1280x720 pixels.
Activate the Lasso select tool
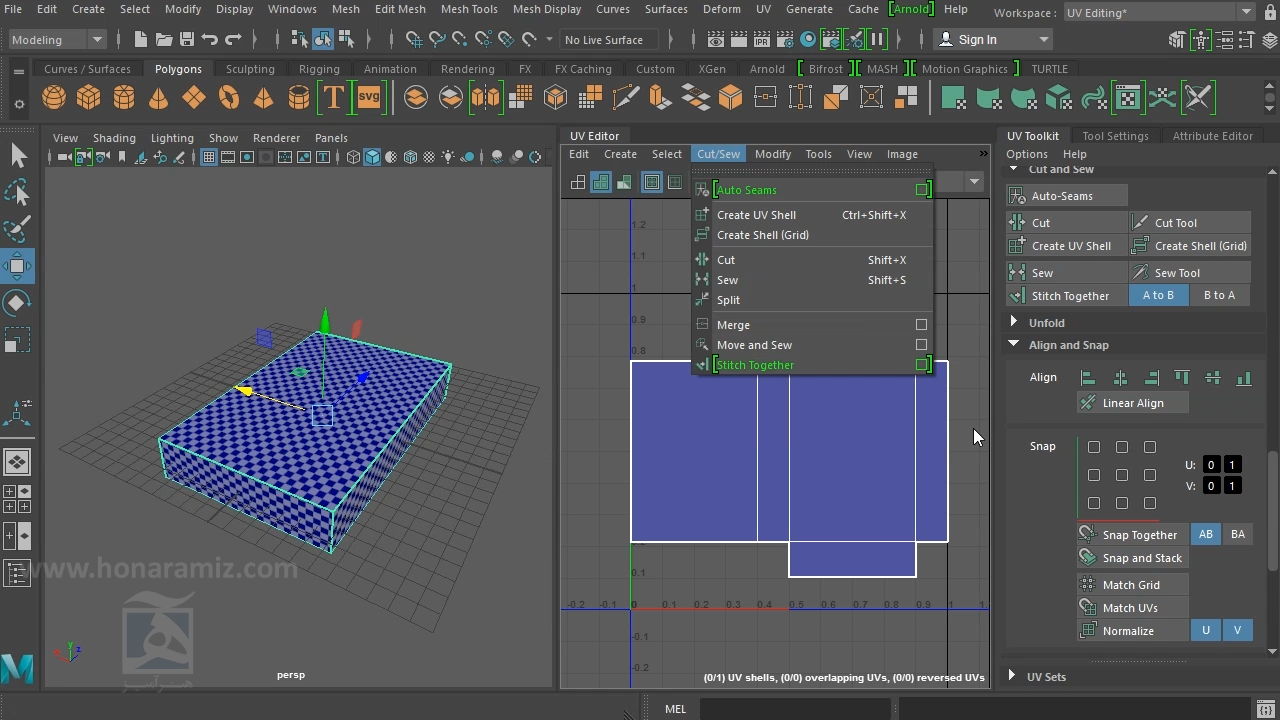click(x=18, y=192)
